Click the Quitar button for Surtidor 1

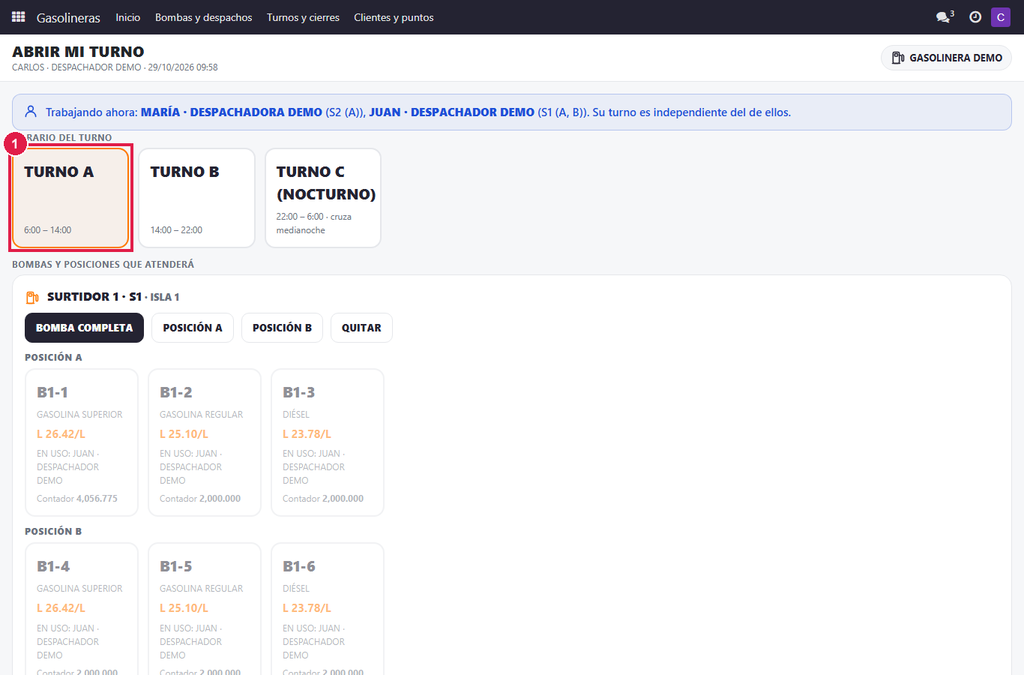(x=361, y=328)
